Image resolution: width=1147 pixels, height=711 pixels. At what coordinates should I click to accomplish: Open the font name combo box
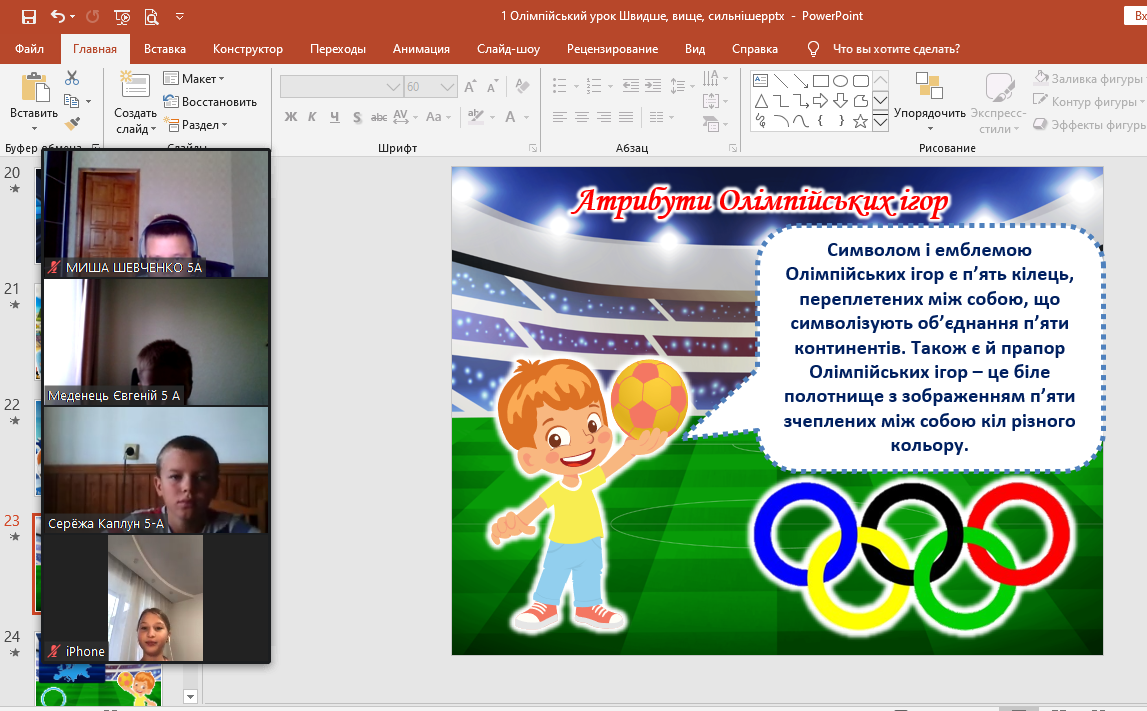342,87
